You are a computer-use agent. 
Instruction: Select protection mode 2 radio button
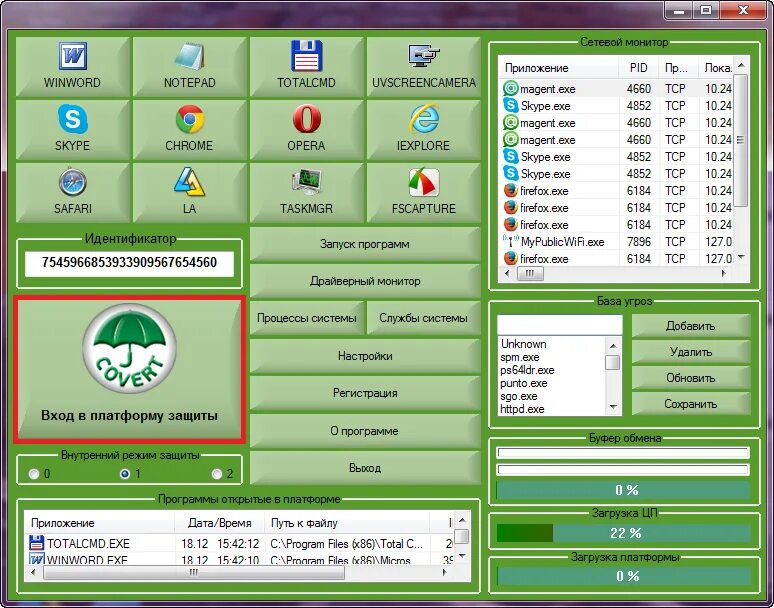pos(217,474)
